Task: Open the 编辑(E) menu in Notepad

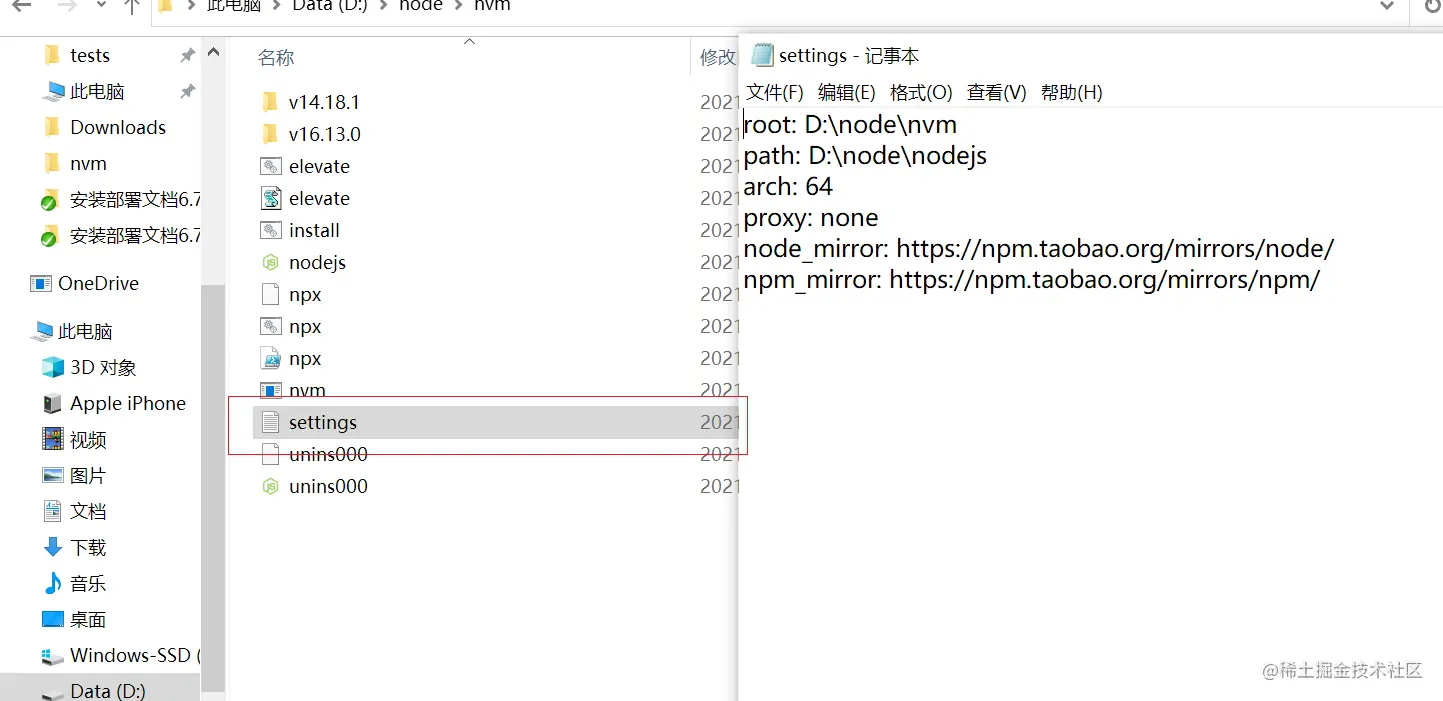Action: [x=847, y=92]
